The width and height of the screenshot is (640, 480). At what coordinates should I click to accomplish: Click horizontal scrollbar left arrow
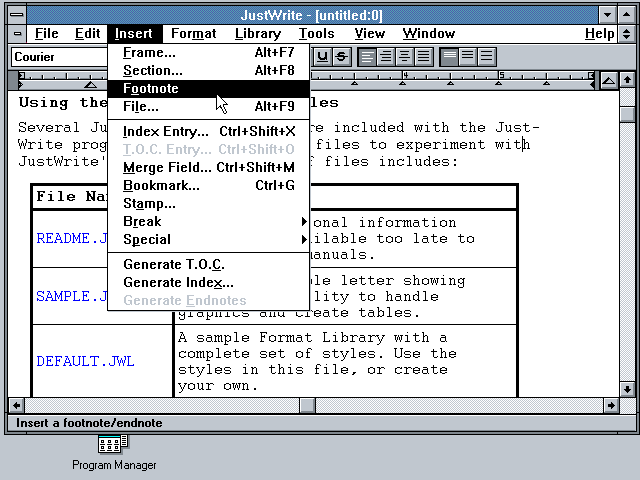click(x=16, y=405)
